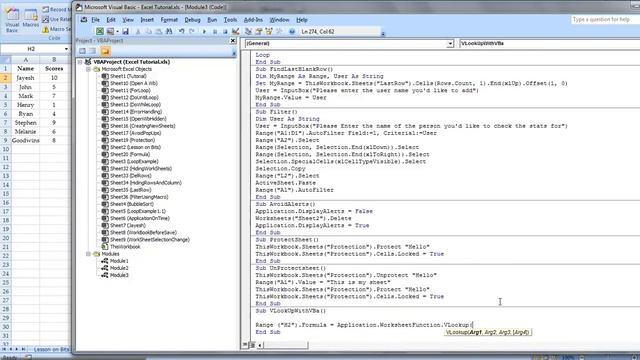Collapse the Modules folder
The image size is (640, 360).
click(88, 254)
